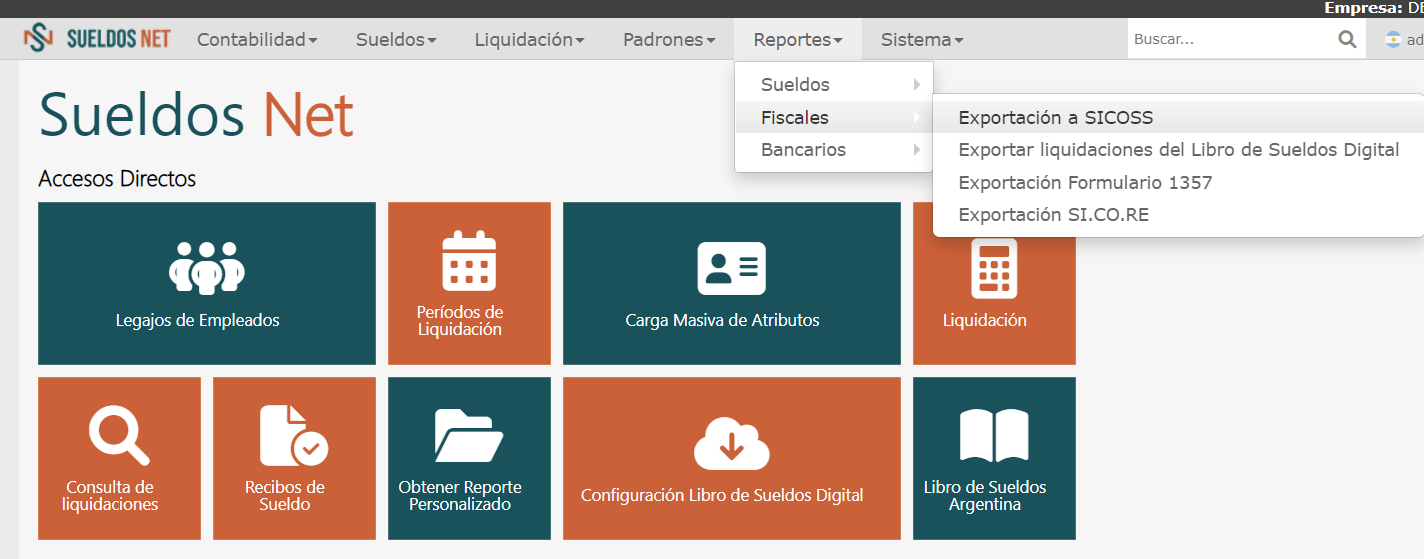Open Obtener Reporte Personalizado folder tile
The image size is (1424, 559).
(469, 458)
